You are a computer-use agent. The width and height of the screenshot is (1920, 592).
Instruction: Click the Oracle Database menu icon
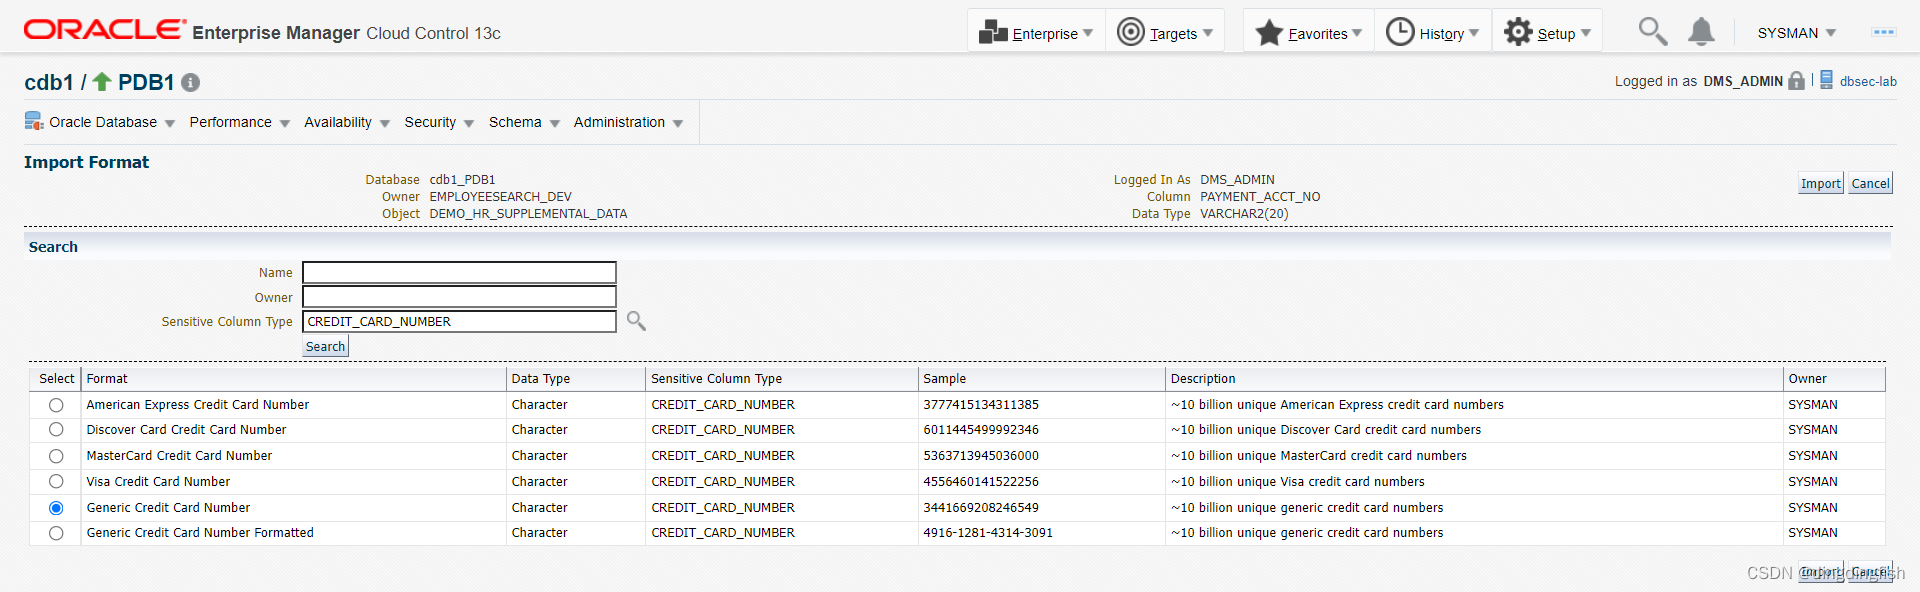click(34, 122)
